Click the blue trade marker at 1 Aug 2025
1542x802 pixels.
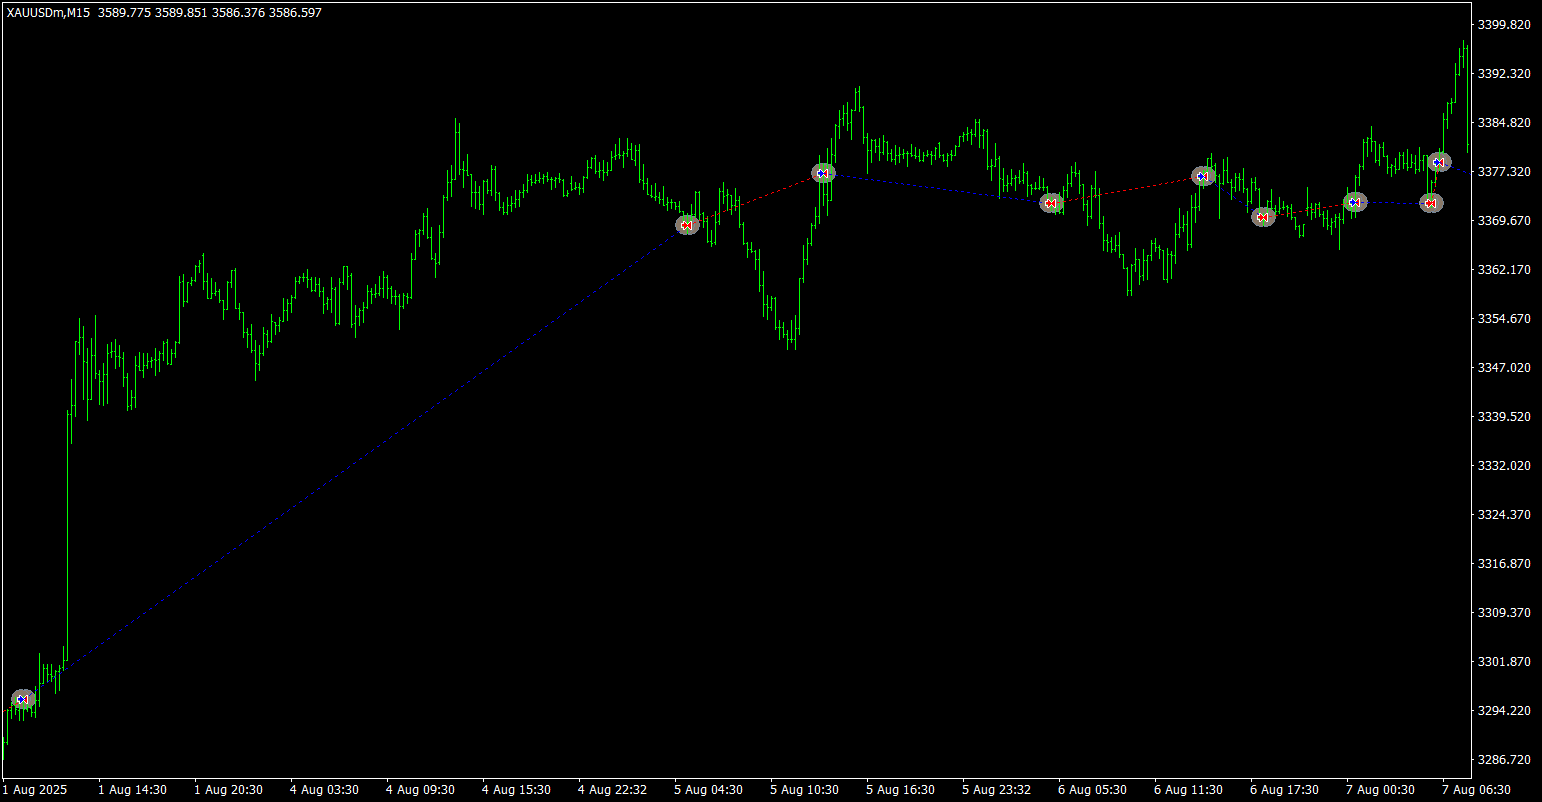coord(23,699)
